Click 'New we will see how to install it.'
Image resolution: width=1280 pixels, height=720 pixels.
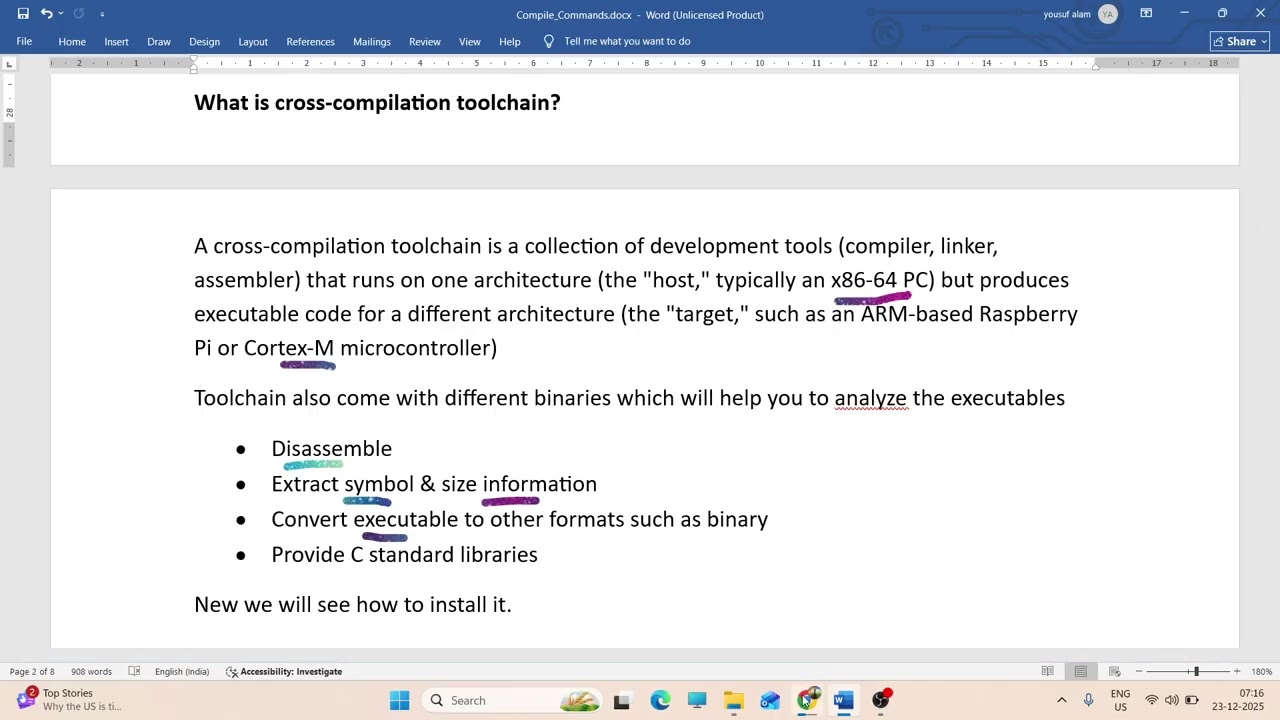[352, 605]
